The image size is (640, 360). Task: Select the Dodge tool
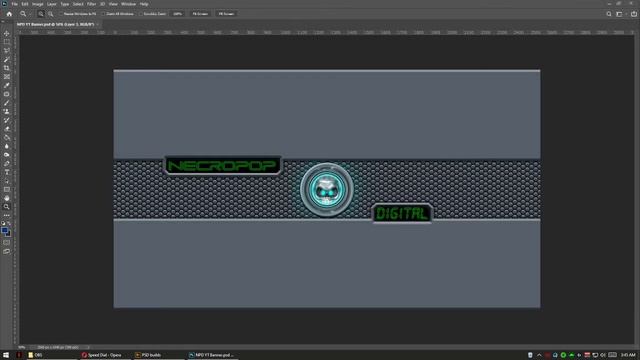(x=7, y=155)
